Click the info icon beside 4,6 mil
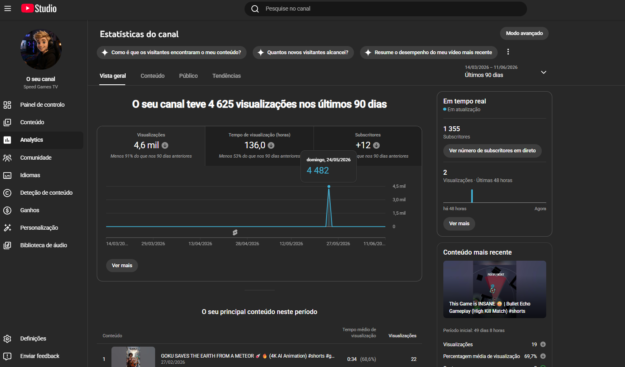The image size is (625, 367). click(165, 146)
